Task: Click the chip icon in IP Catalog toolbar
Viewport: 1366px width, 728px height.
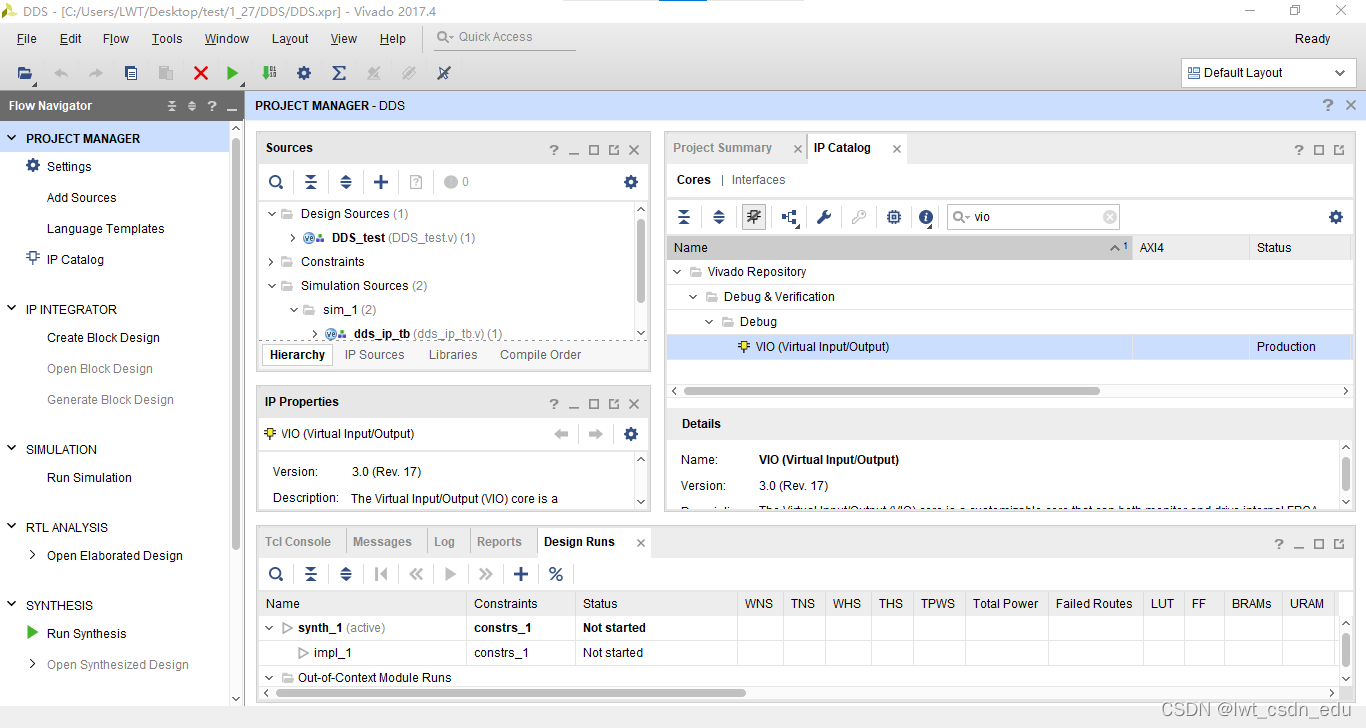Action: tap(894, 217)
